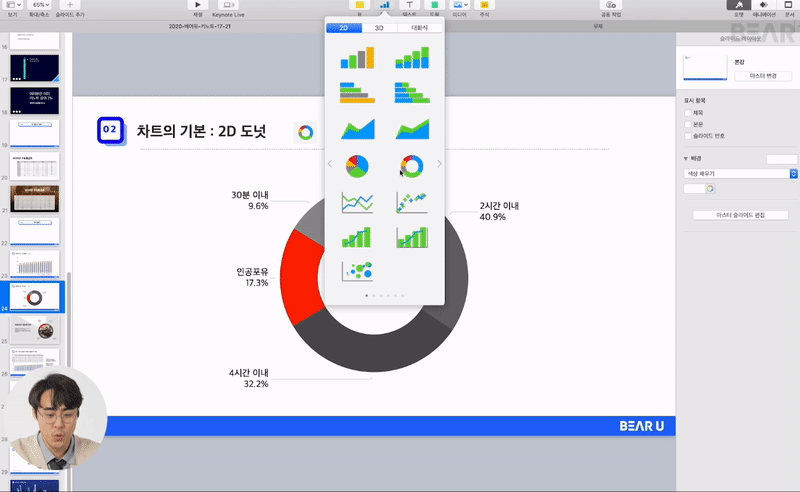Insert a 2D donut chart
Screen dimensions: 800x492
click(x=412, y=166)
